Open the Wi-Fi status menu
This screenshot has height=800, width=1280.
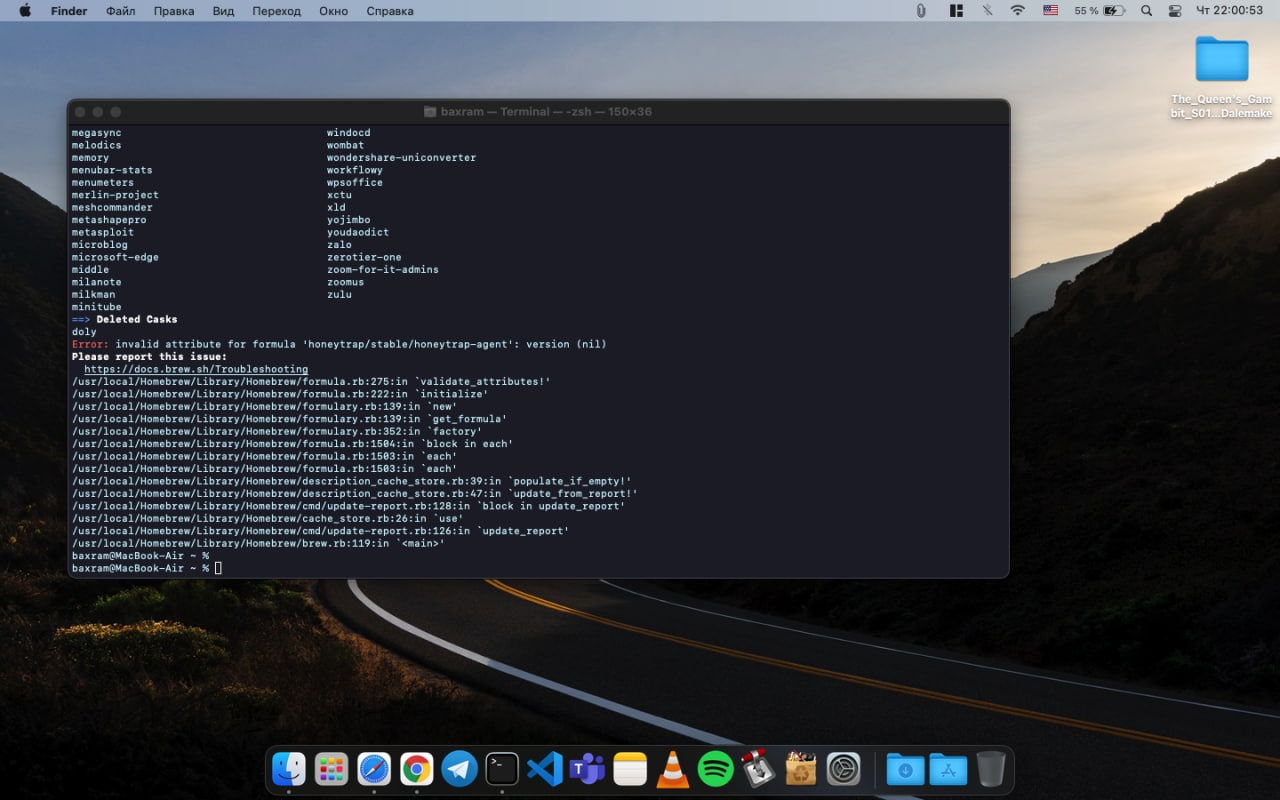1018,11
